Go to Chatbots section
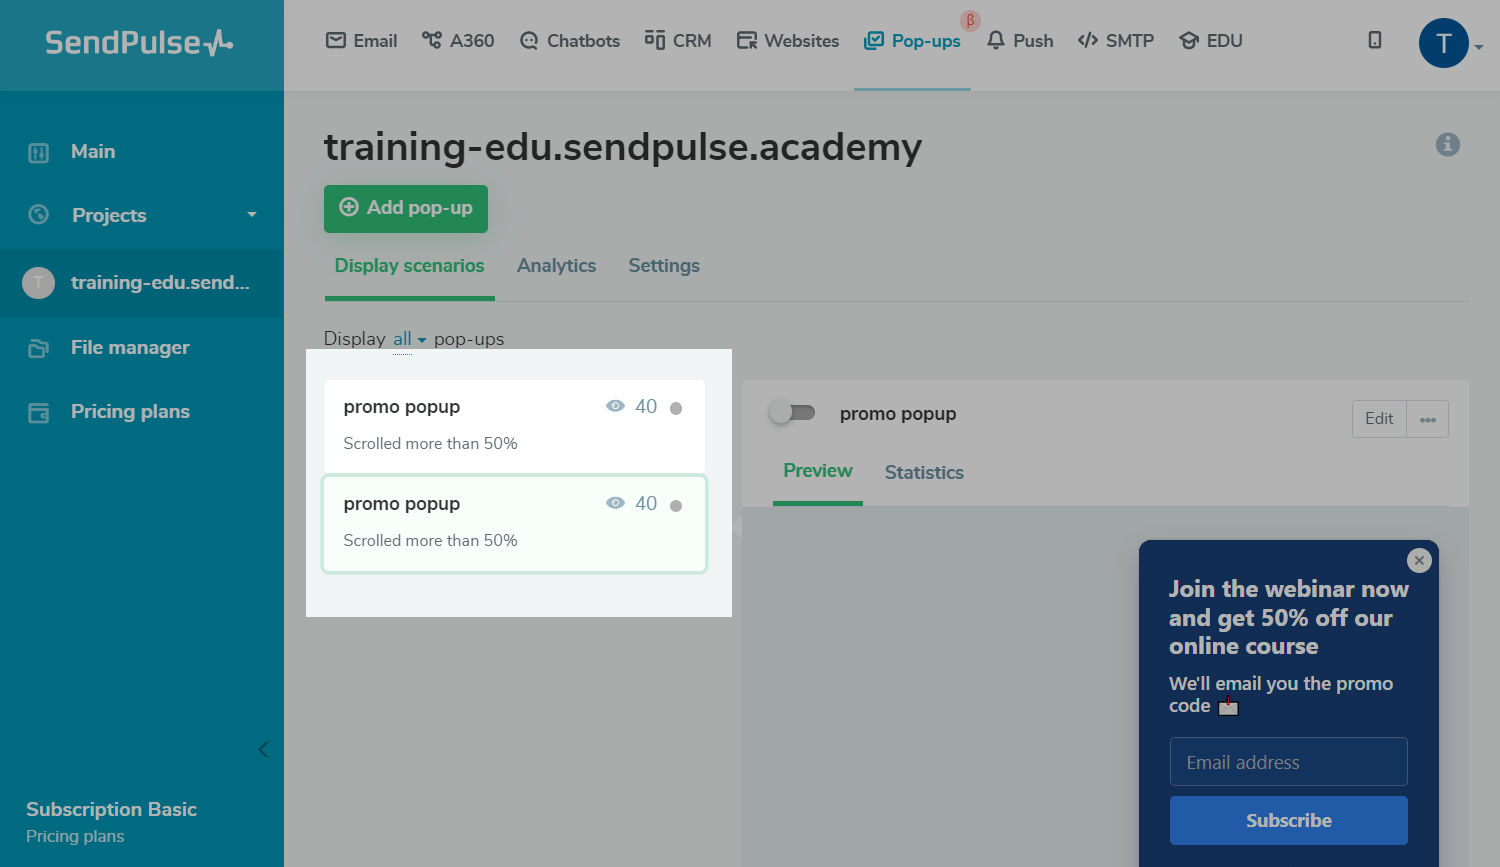Viewport: 1500px width, 867px height. click(569, 41)
